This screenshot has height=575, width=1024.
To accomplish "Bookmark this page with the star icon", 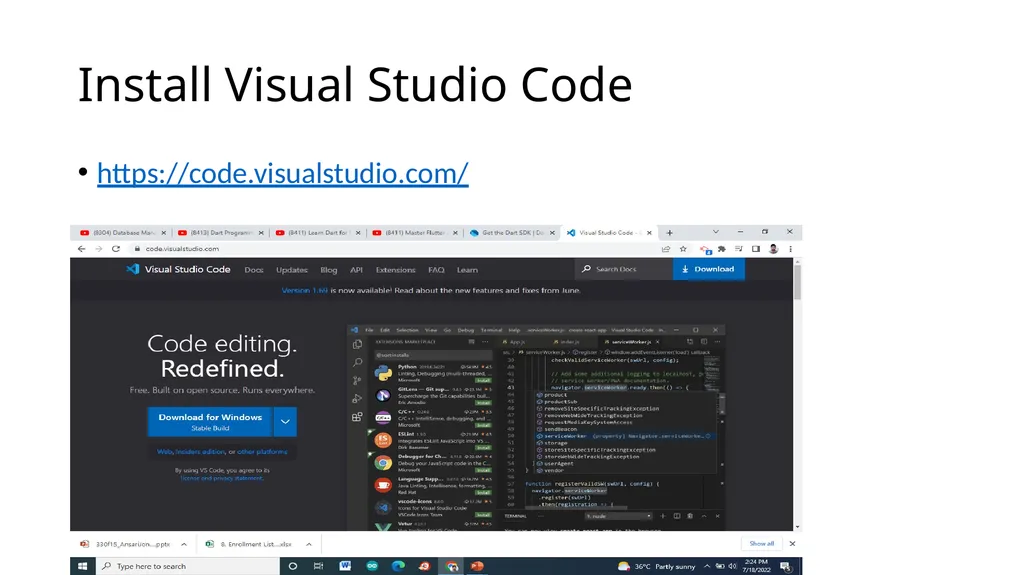I will (683, 249).
